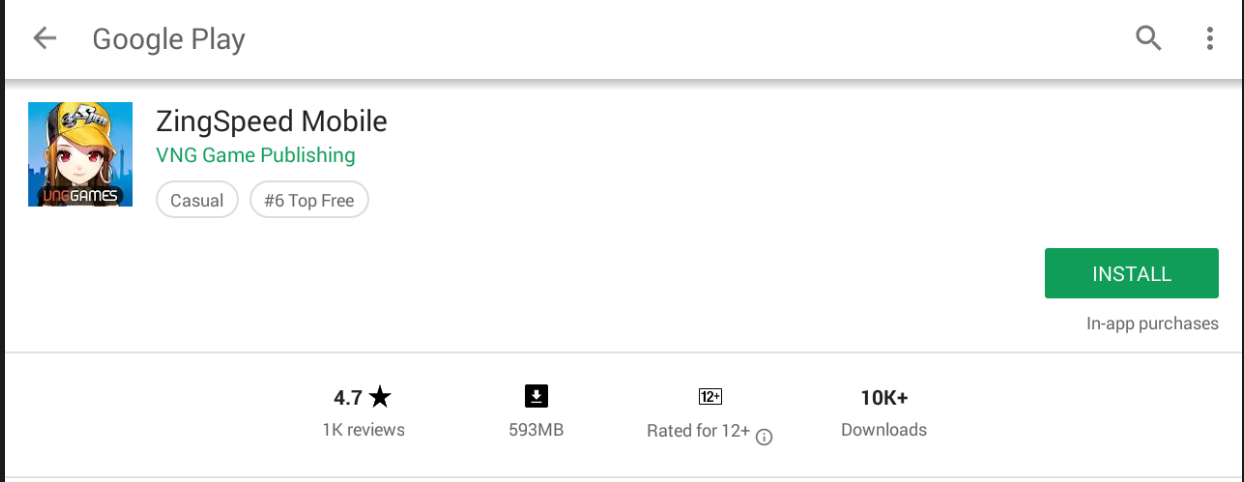Open the three-dot overflow menu
This screenshot has width=1244, height=482.
(x=1210, y=38)
